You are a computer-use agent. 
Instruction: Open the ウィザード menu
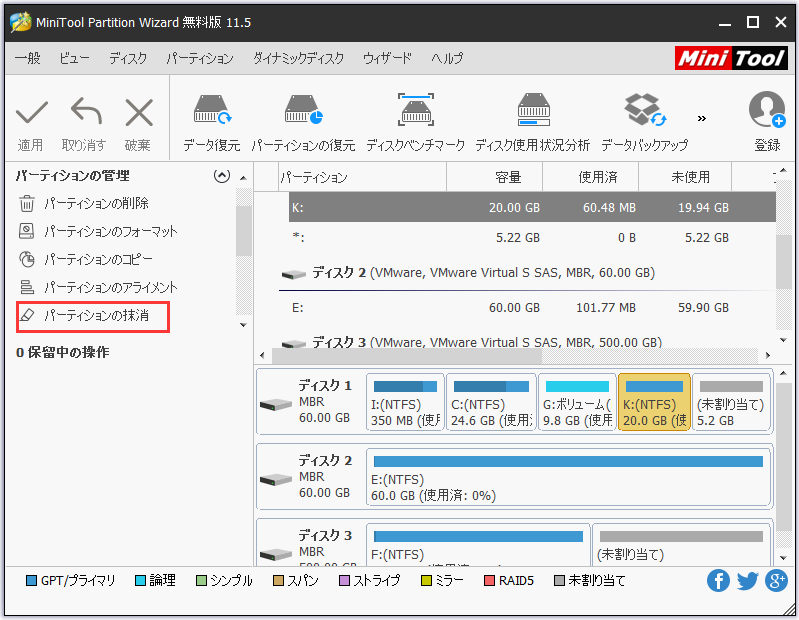coord(387,58)
